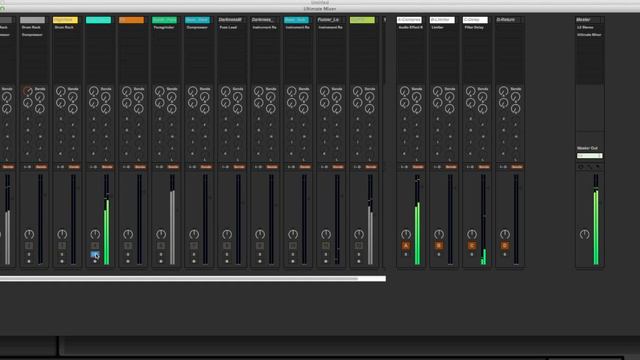Arm the orange track using its lower dot
The image size is (640, 360).
click(128, 261)
